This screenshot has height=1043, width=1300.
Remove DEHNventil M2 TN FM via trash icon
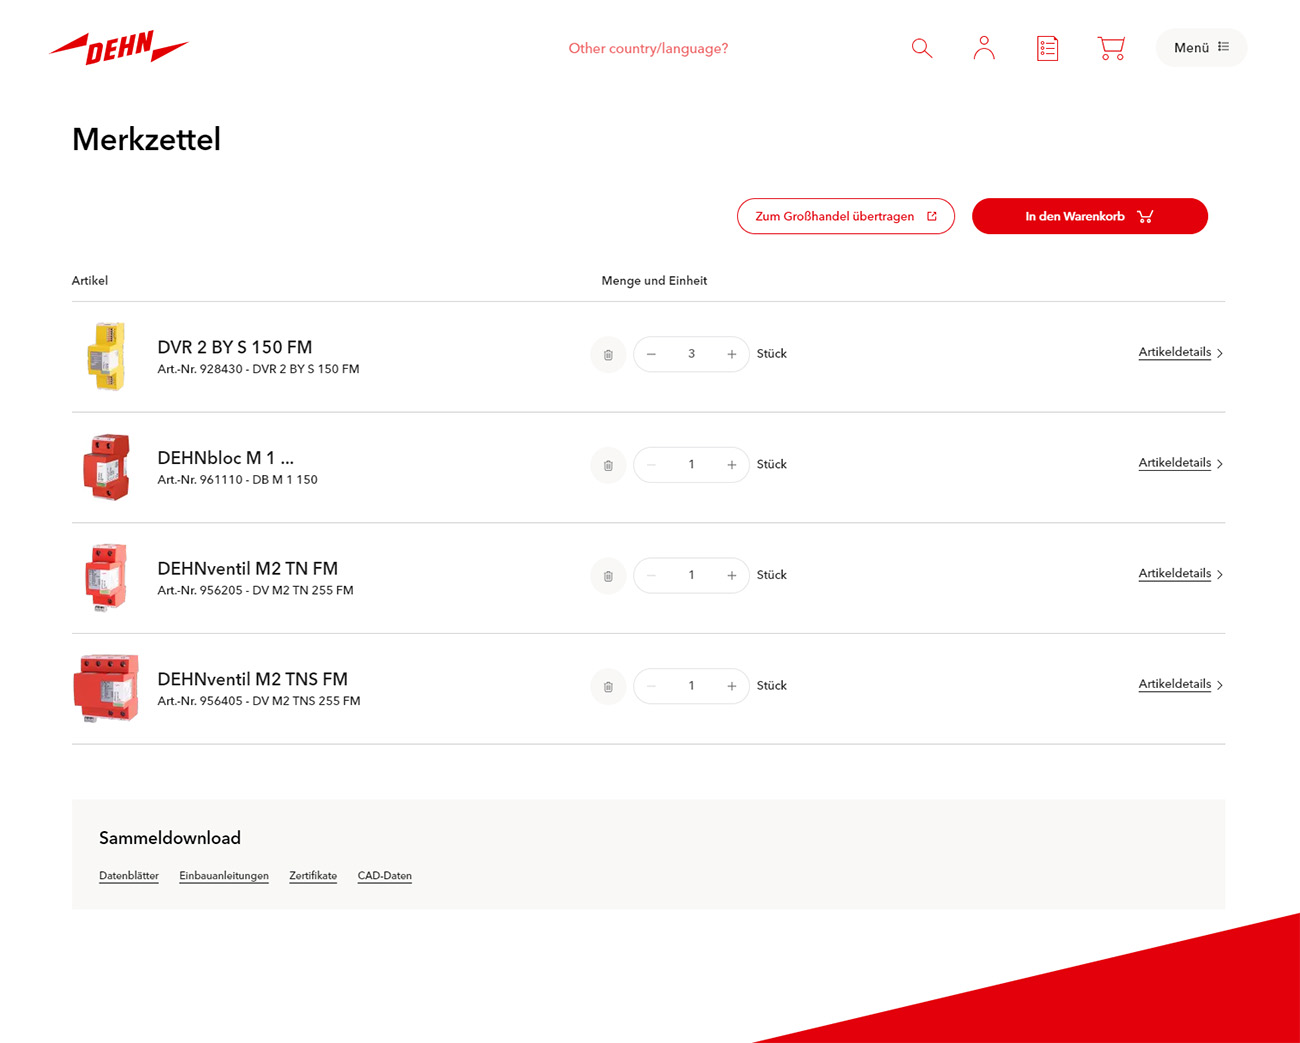[608, 576]
